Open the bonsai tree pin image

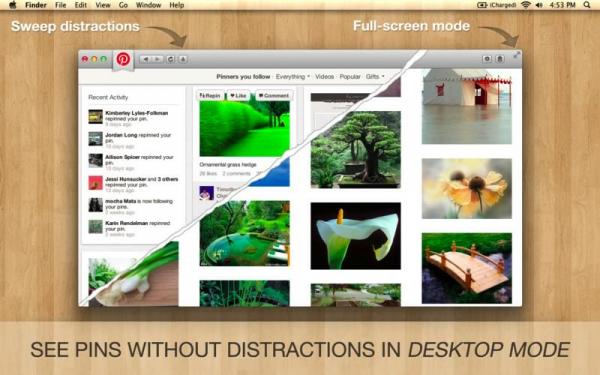point(355,150)
